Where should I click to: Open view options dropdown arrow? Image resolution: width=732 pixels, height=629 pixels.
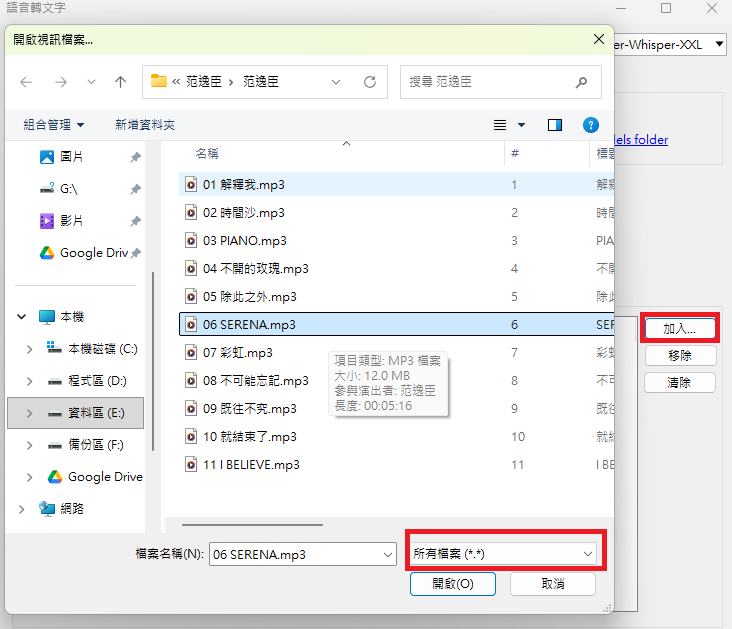(521, 125)
